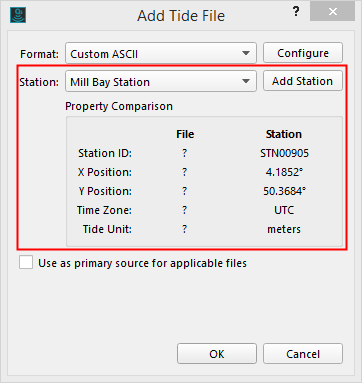
Task: Open the help question mark button
Action: pyautogui.click(x=295, y=12)
